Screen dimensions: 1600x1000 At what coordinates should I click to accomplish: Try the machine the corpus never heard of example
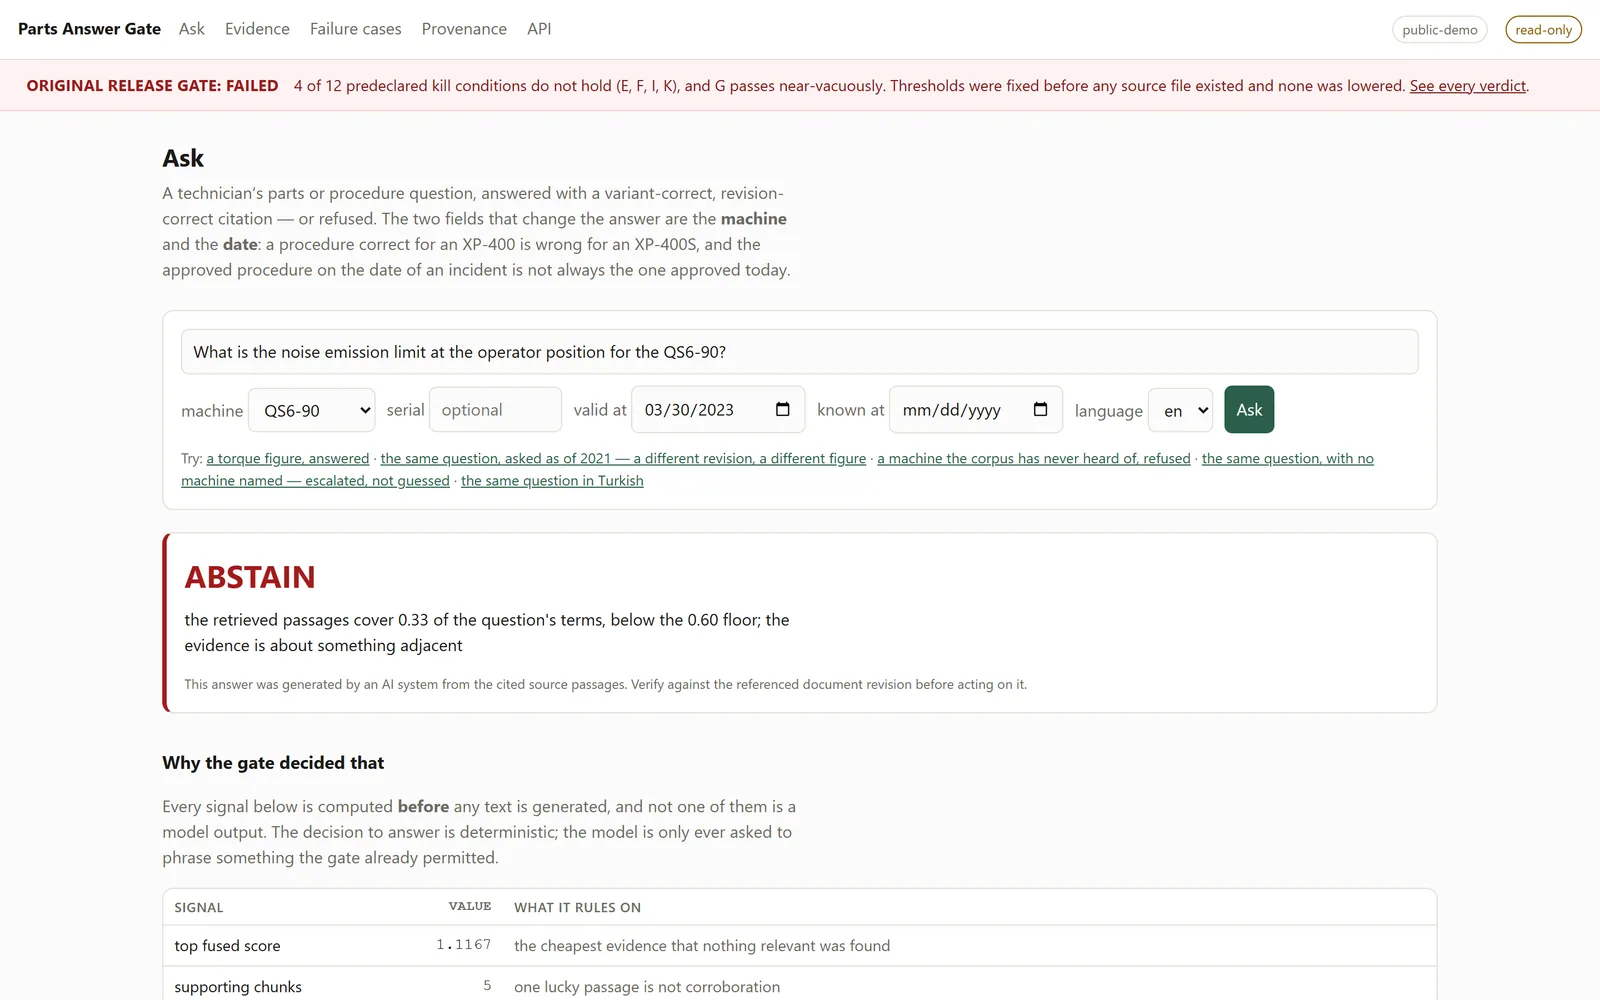[x=1034, y=458]
